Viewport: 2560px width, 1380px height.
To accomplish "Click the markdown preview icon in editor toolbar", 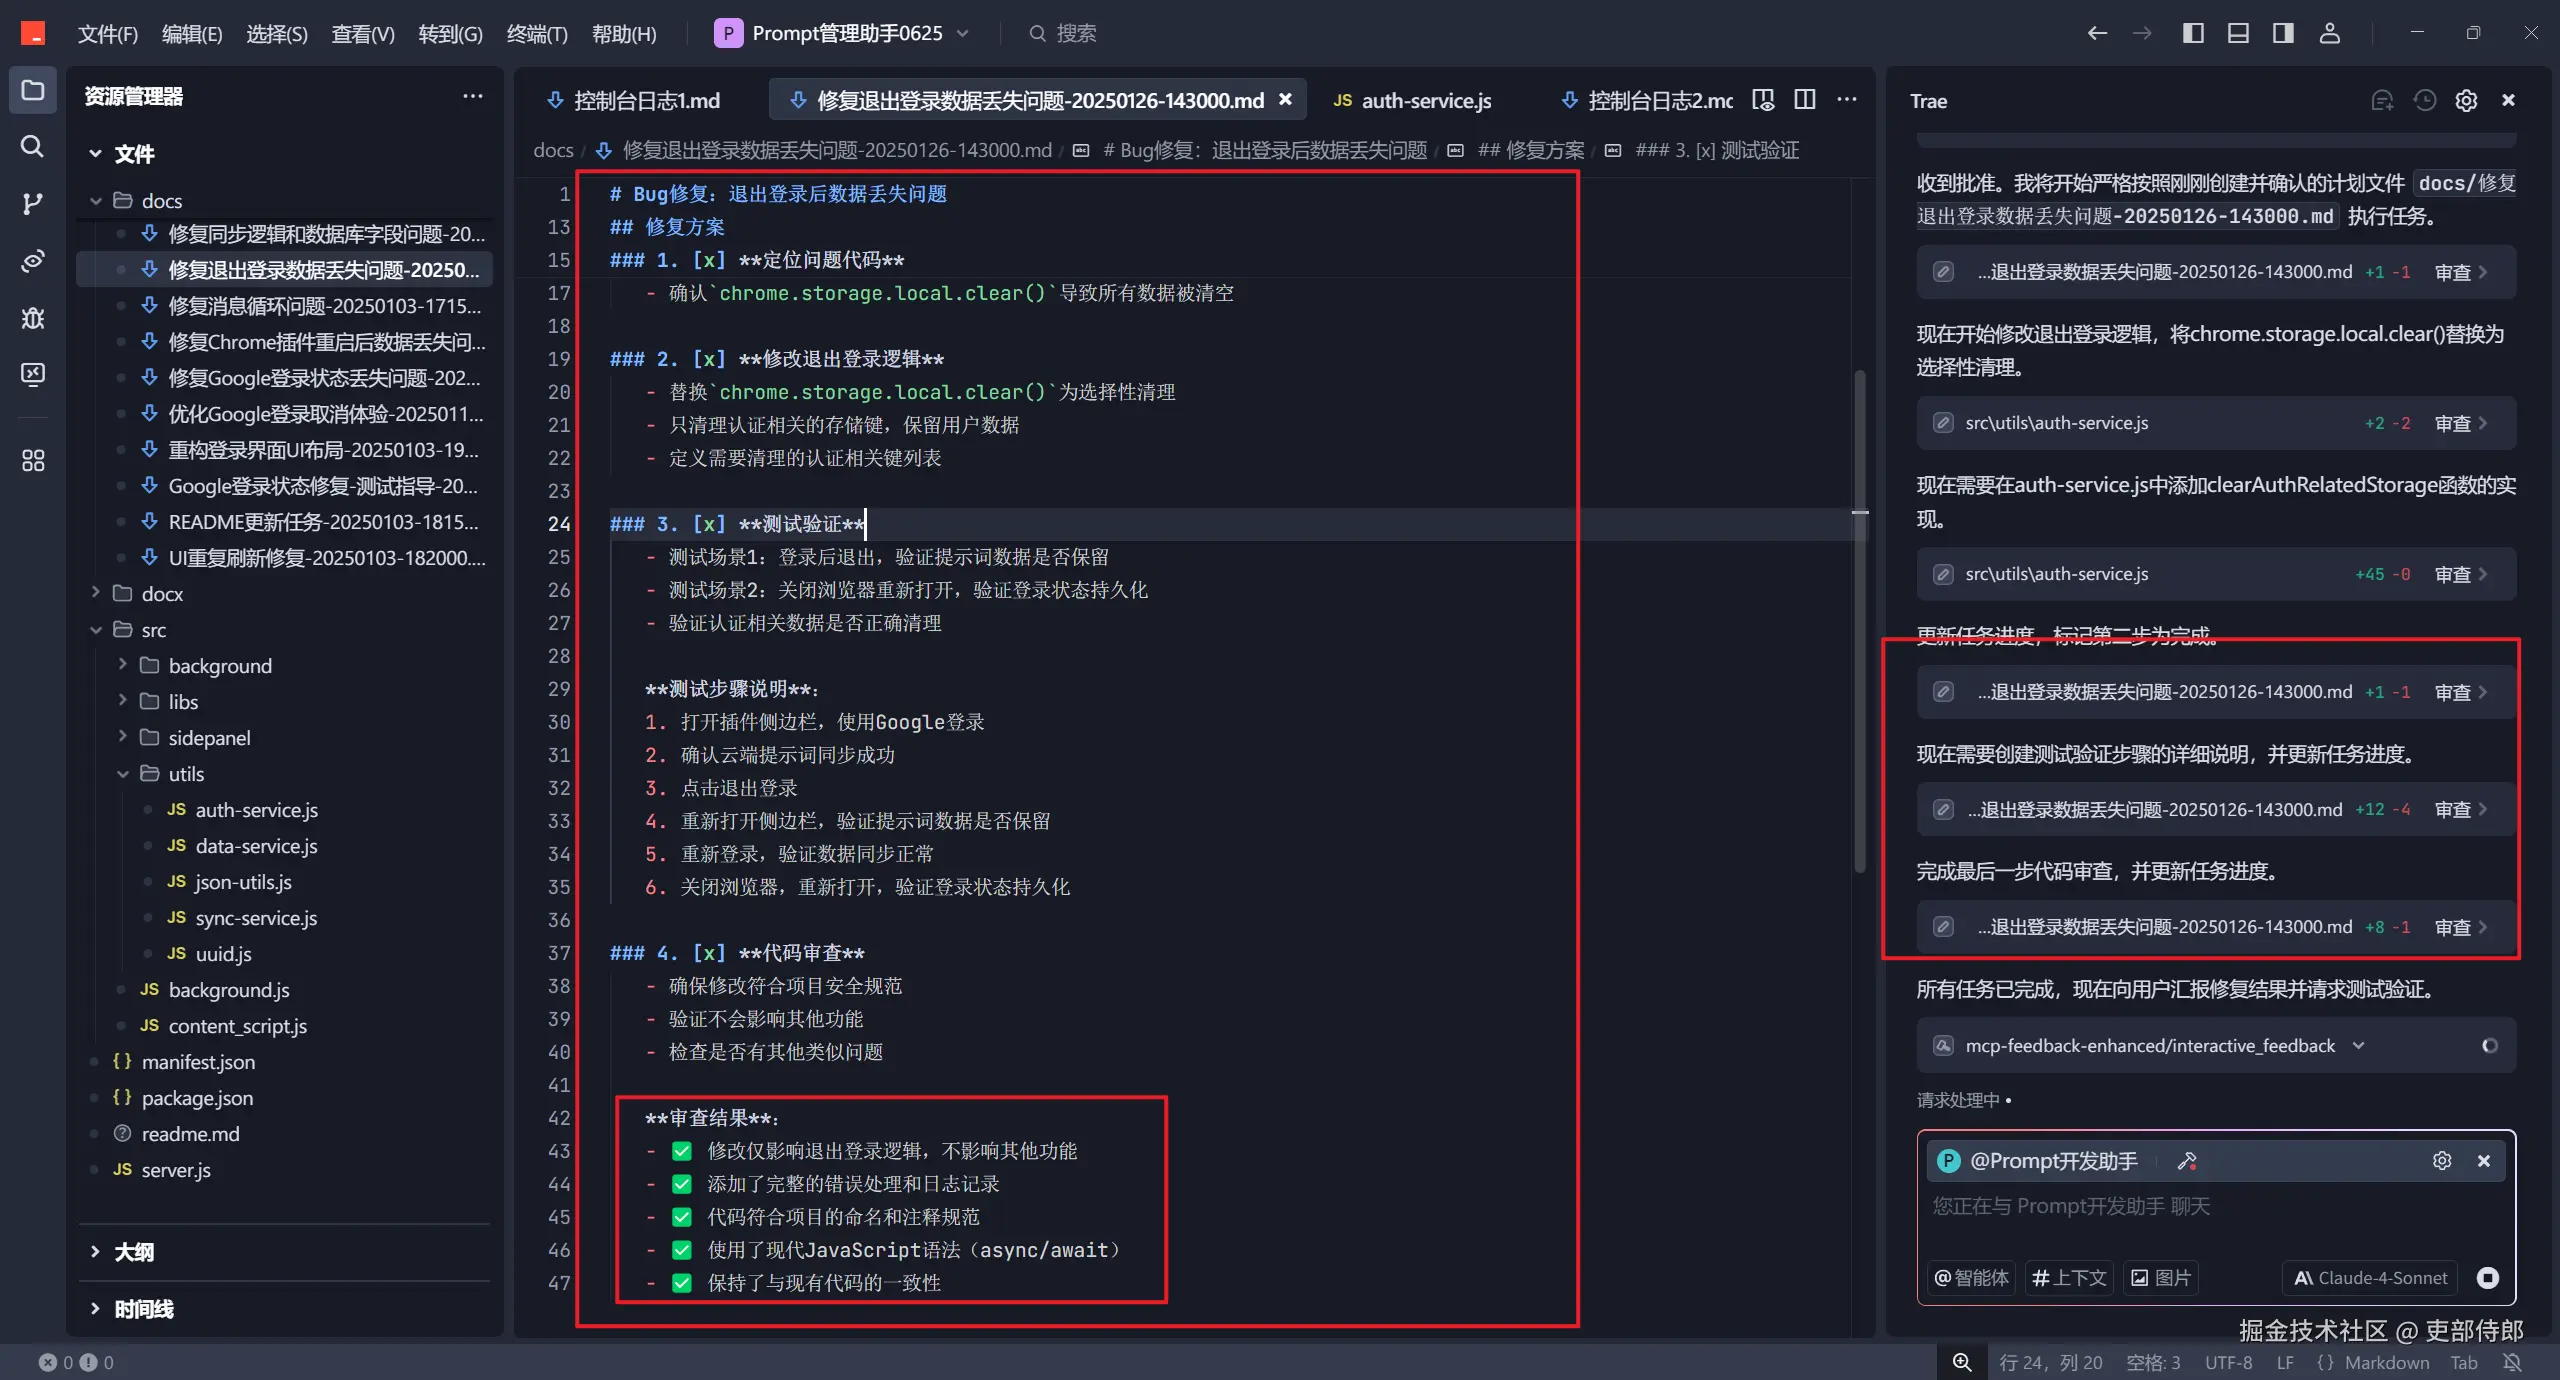I will point(1763,100).
